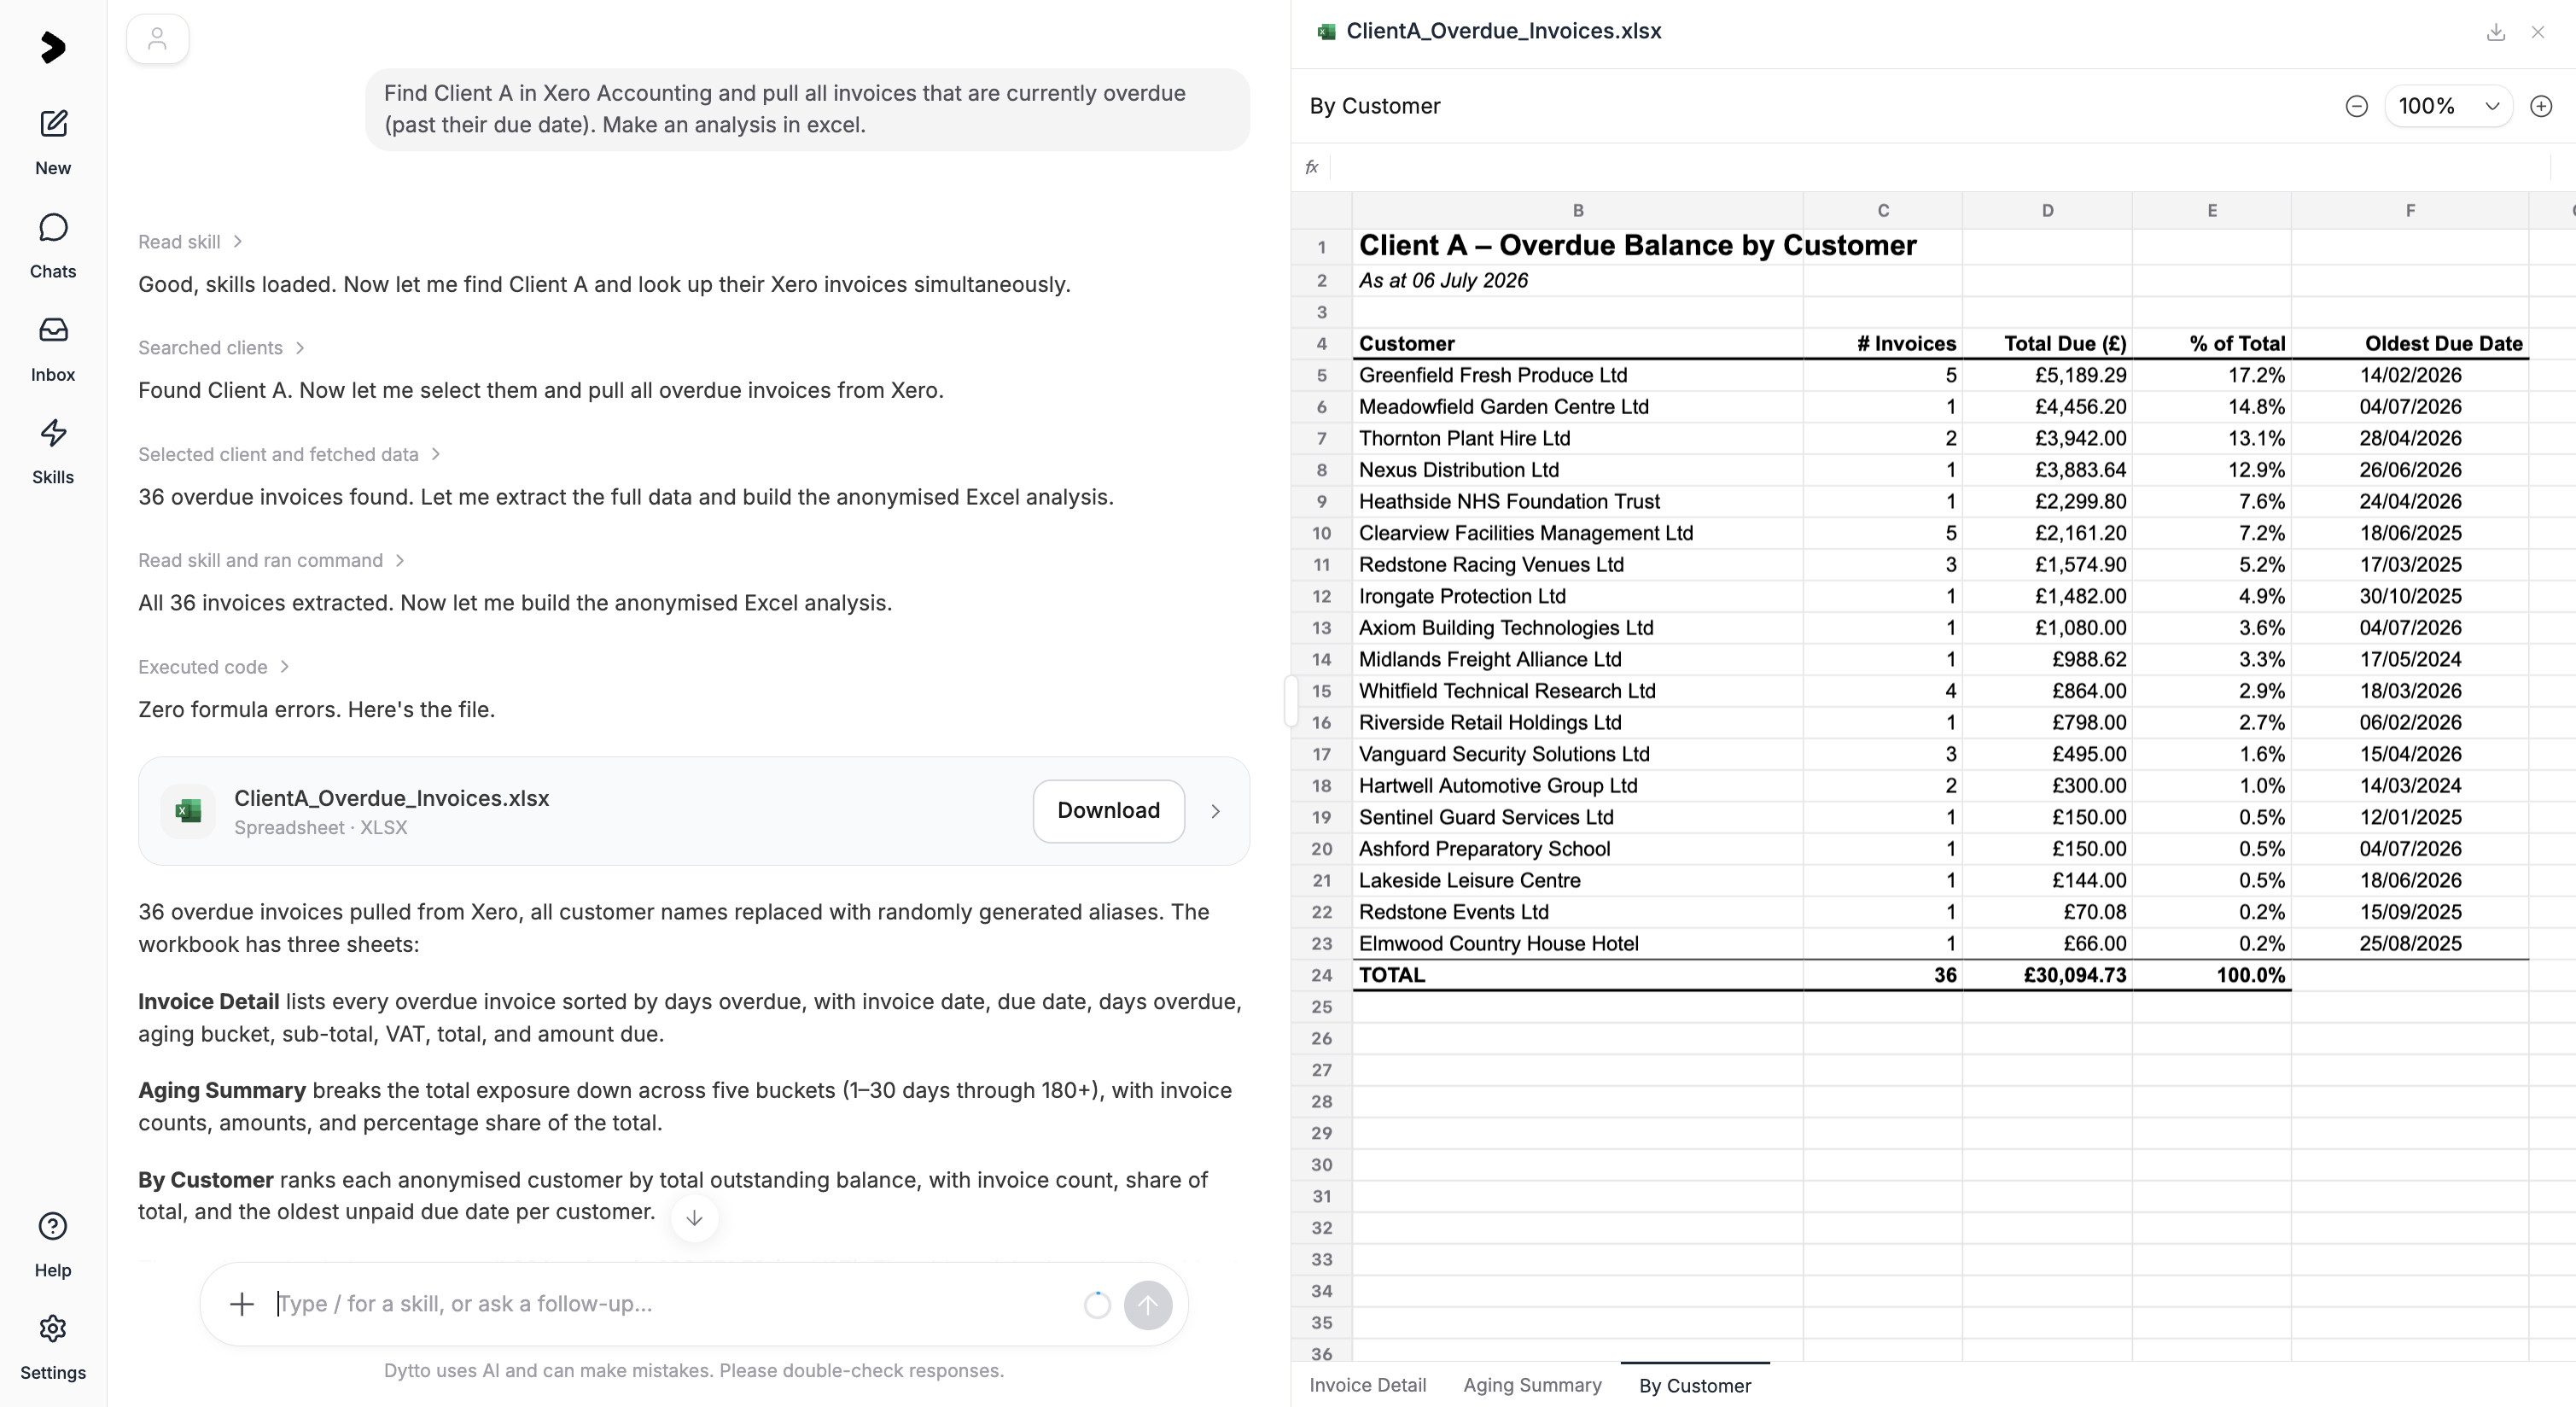Click the 'As at 06 July 2026' cell
The height and width of the screenshot is (1407, 2576).
coord(1578,281)
